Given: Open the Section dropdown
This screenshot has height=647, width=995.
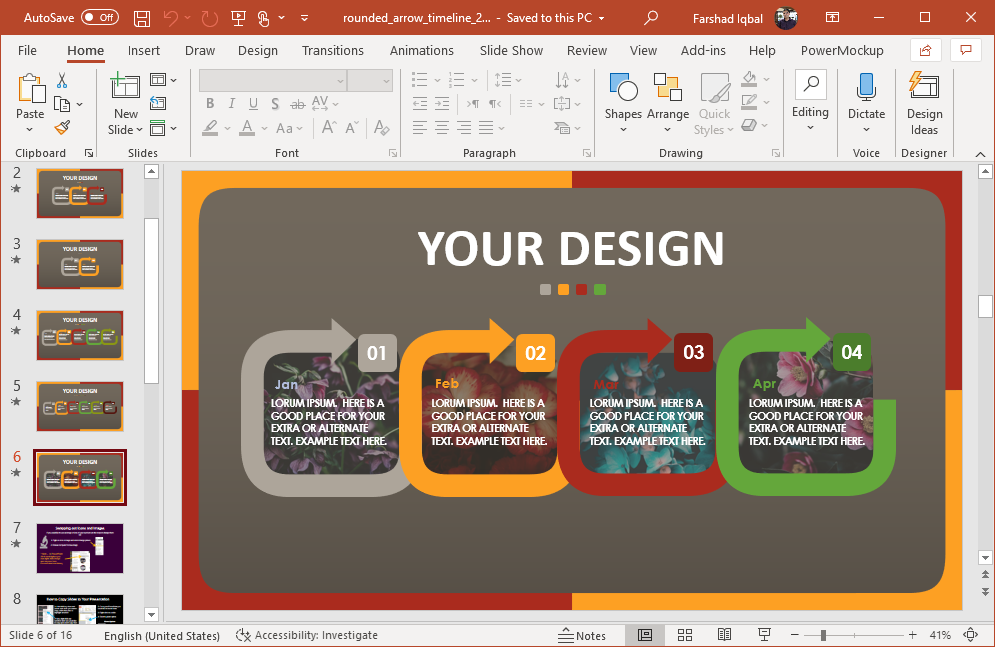Looking at the screenshot, I should (x=163, y=129).
